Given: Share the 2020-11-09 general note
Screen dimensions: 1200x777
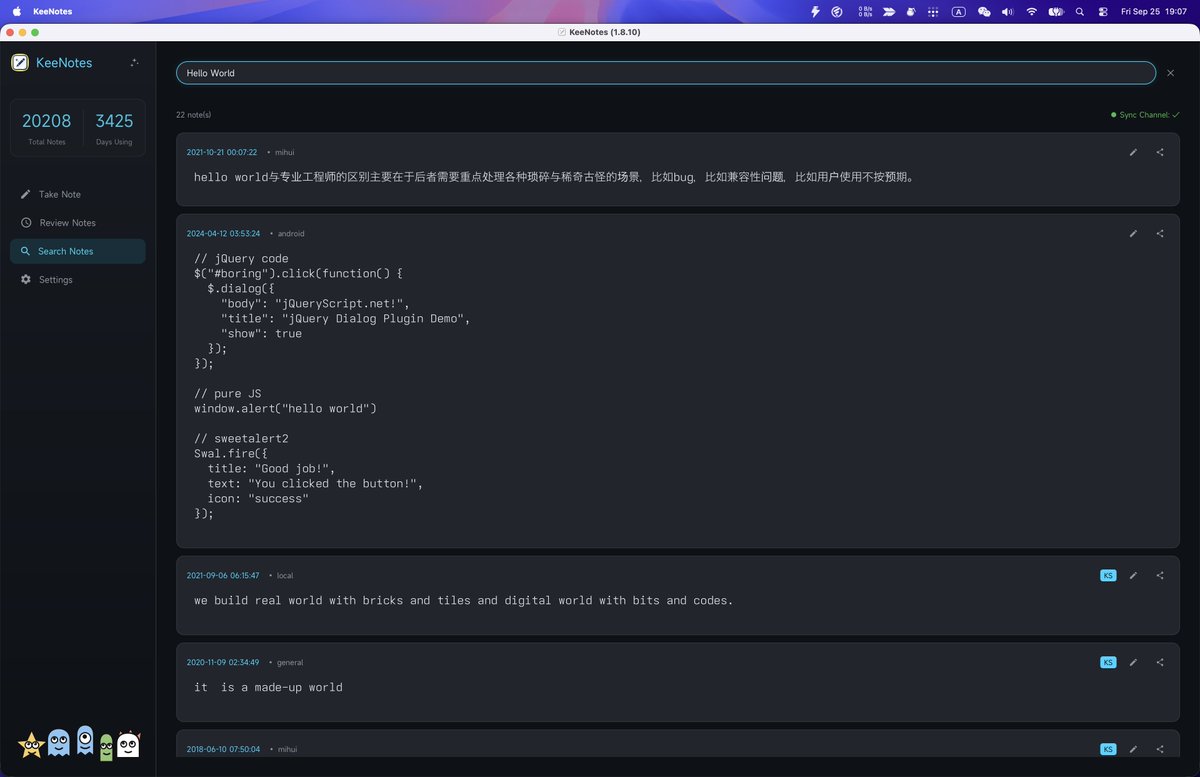Looking at the screenshot, I should pyautogui.click(x=1160, y=662).
